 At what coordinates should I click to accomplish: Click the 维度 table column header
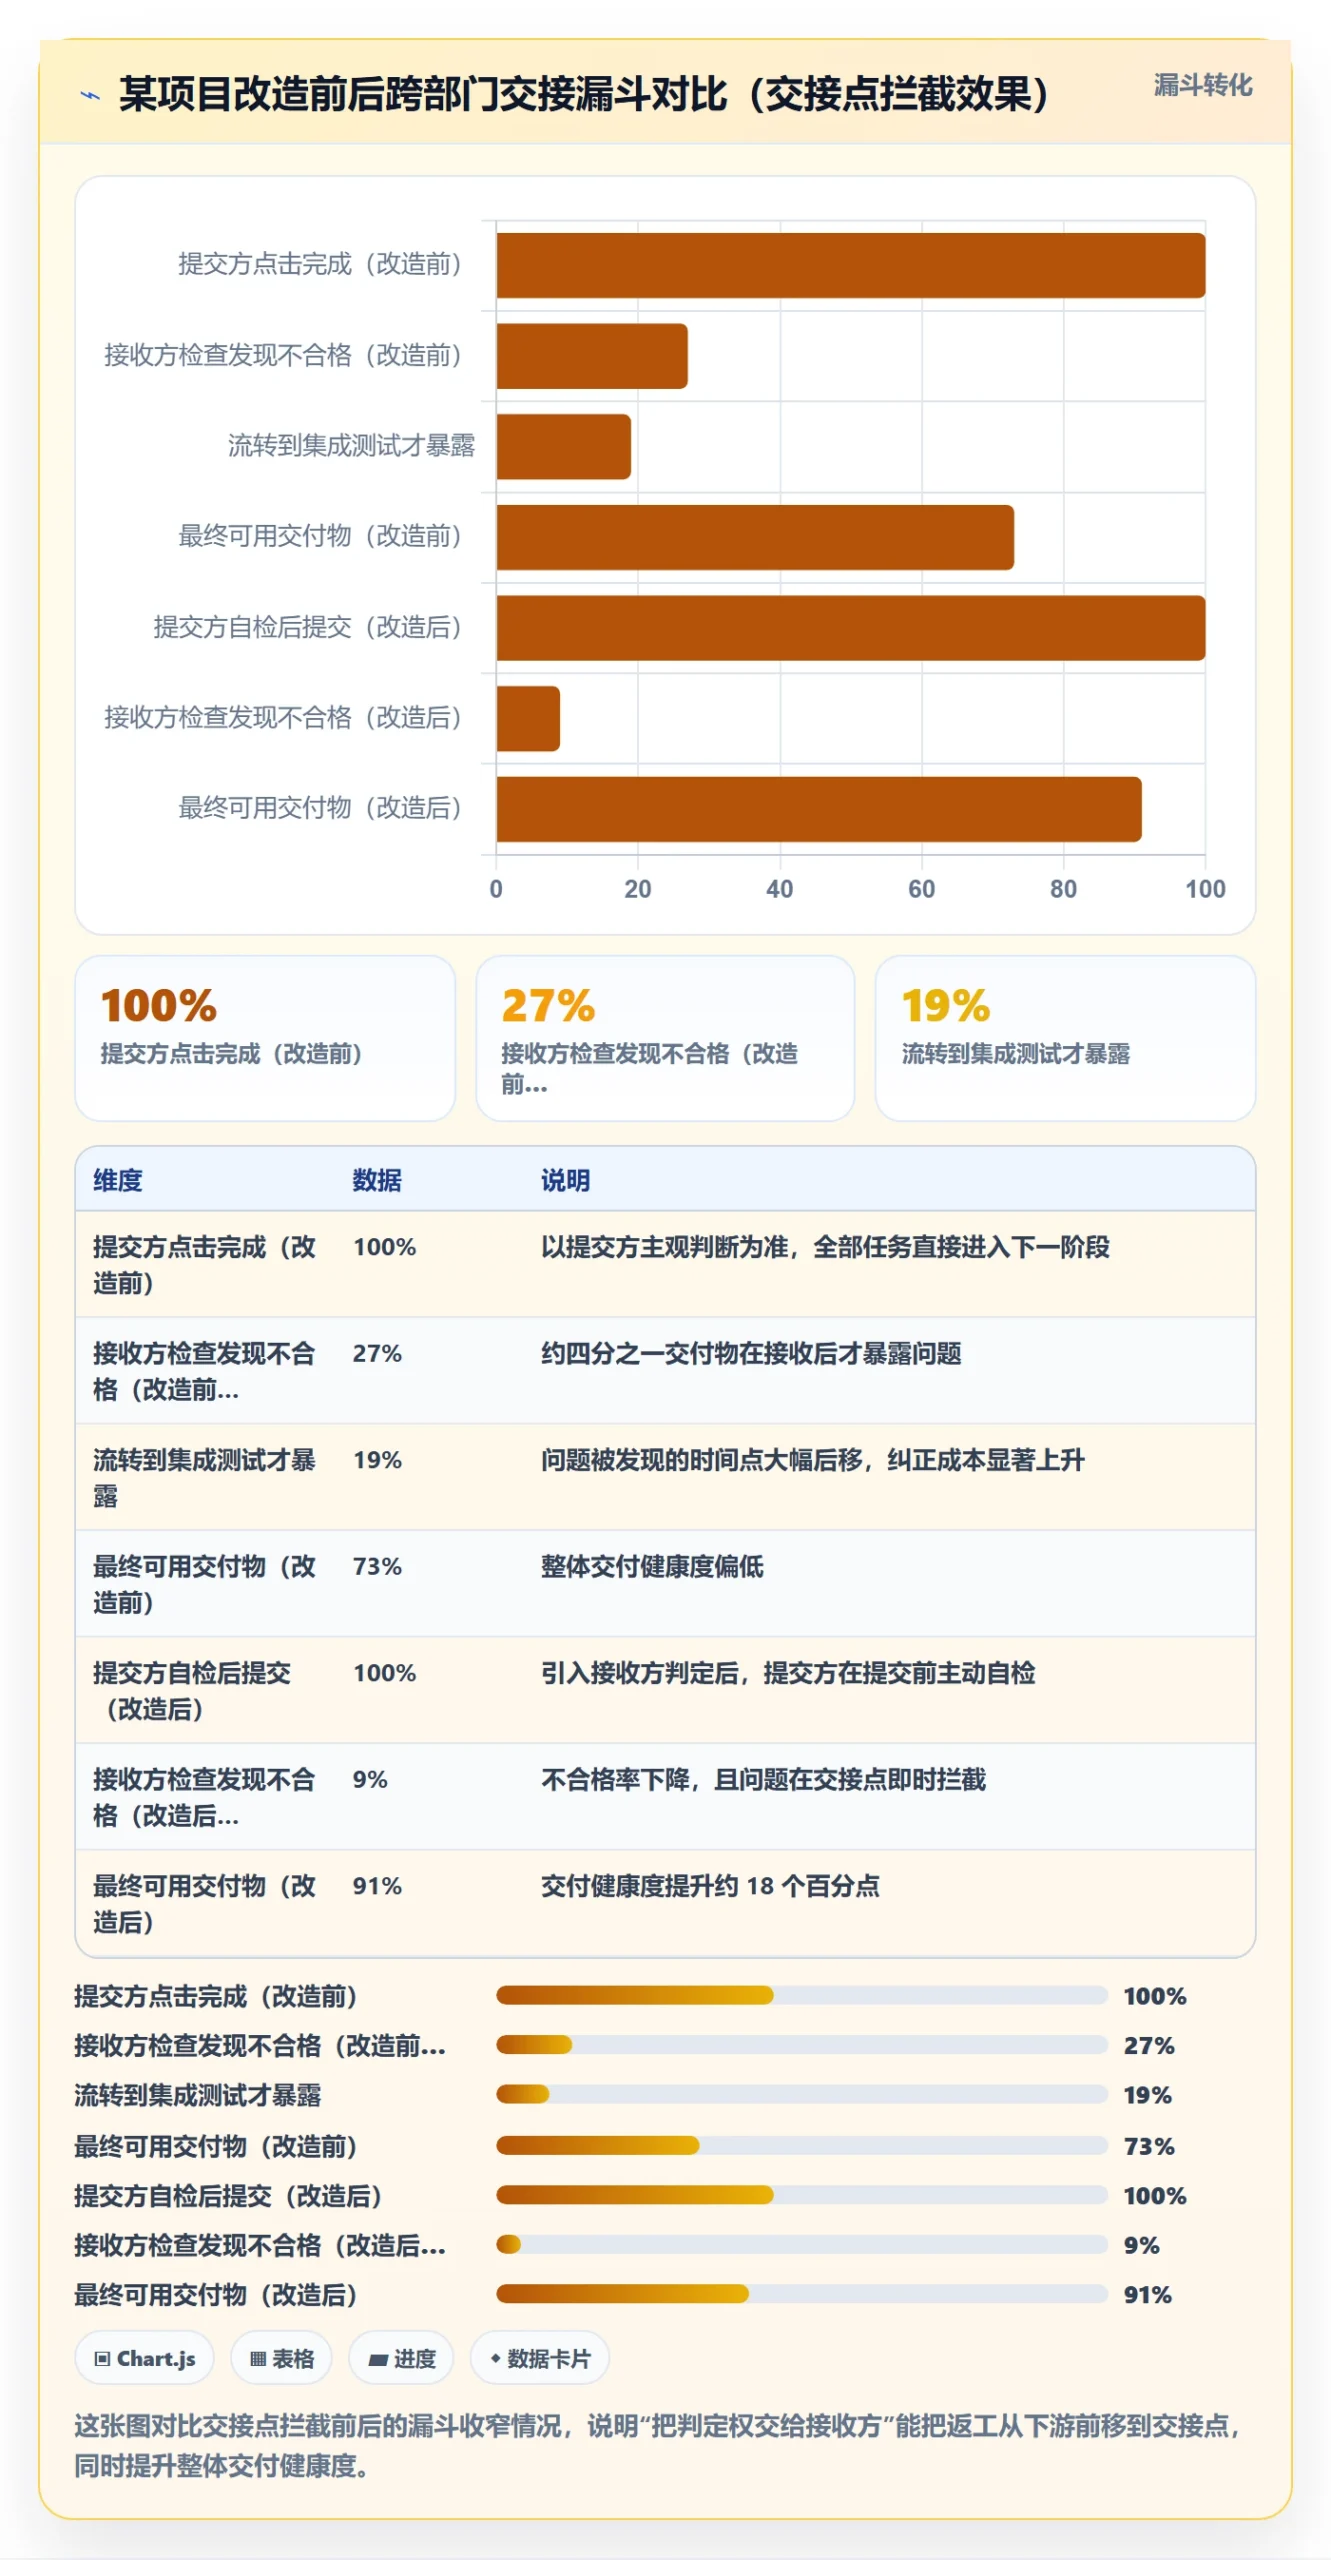118,1180
